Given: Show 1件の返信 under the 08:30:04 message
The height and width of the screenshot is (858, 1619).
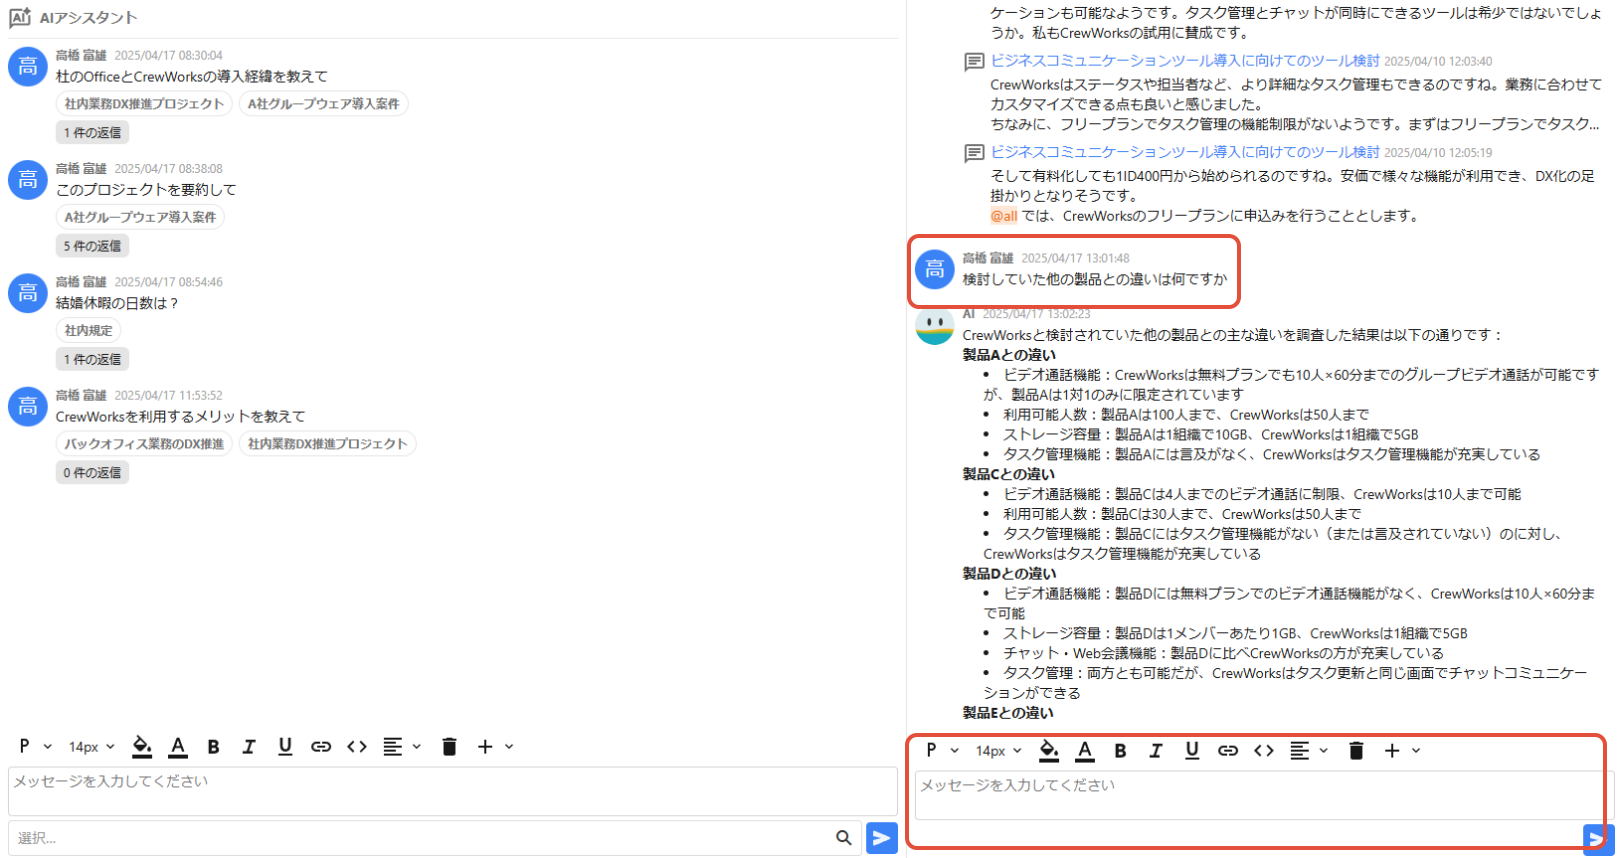Looking at the screenshot, I should (x=92, y=133).
